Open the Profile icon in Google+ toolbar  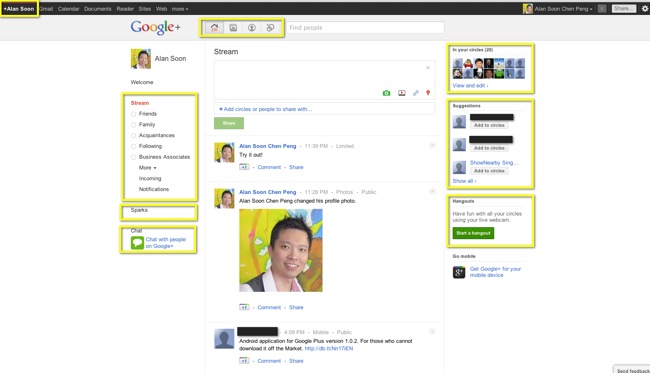pyautogui.click(x=252, y=28)
